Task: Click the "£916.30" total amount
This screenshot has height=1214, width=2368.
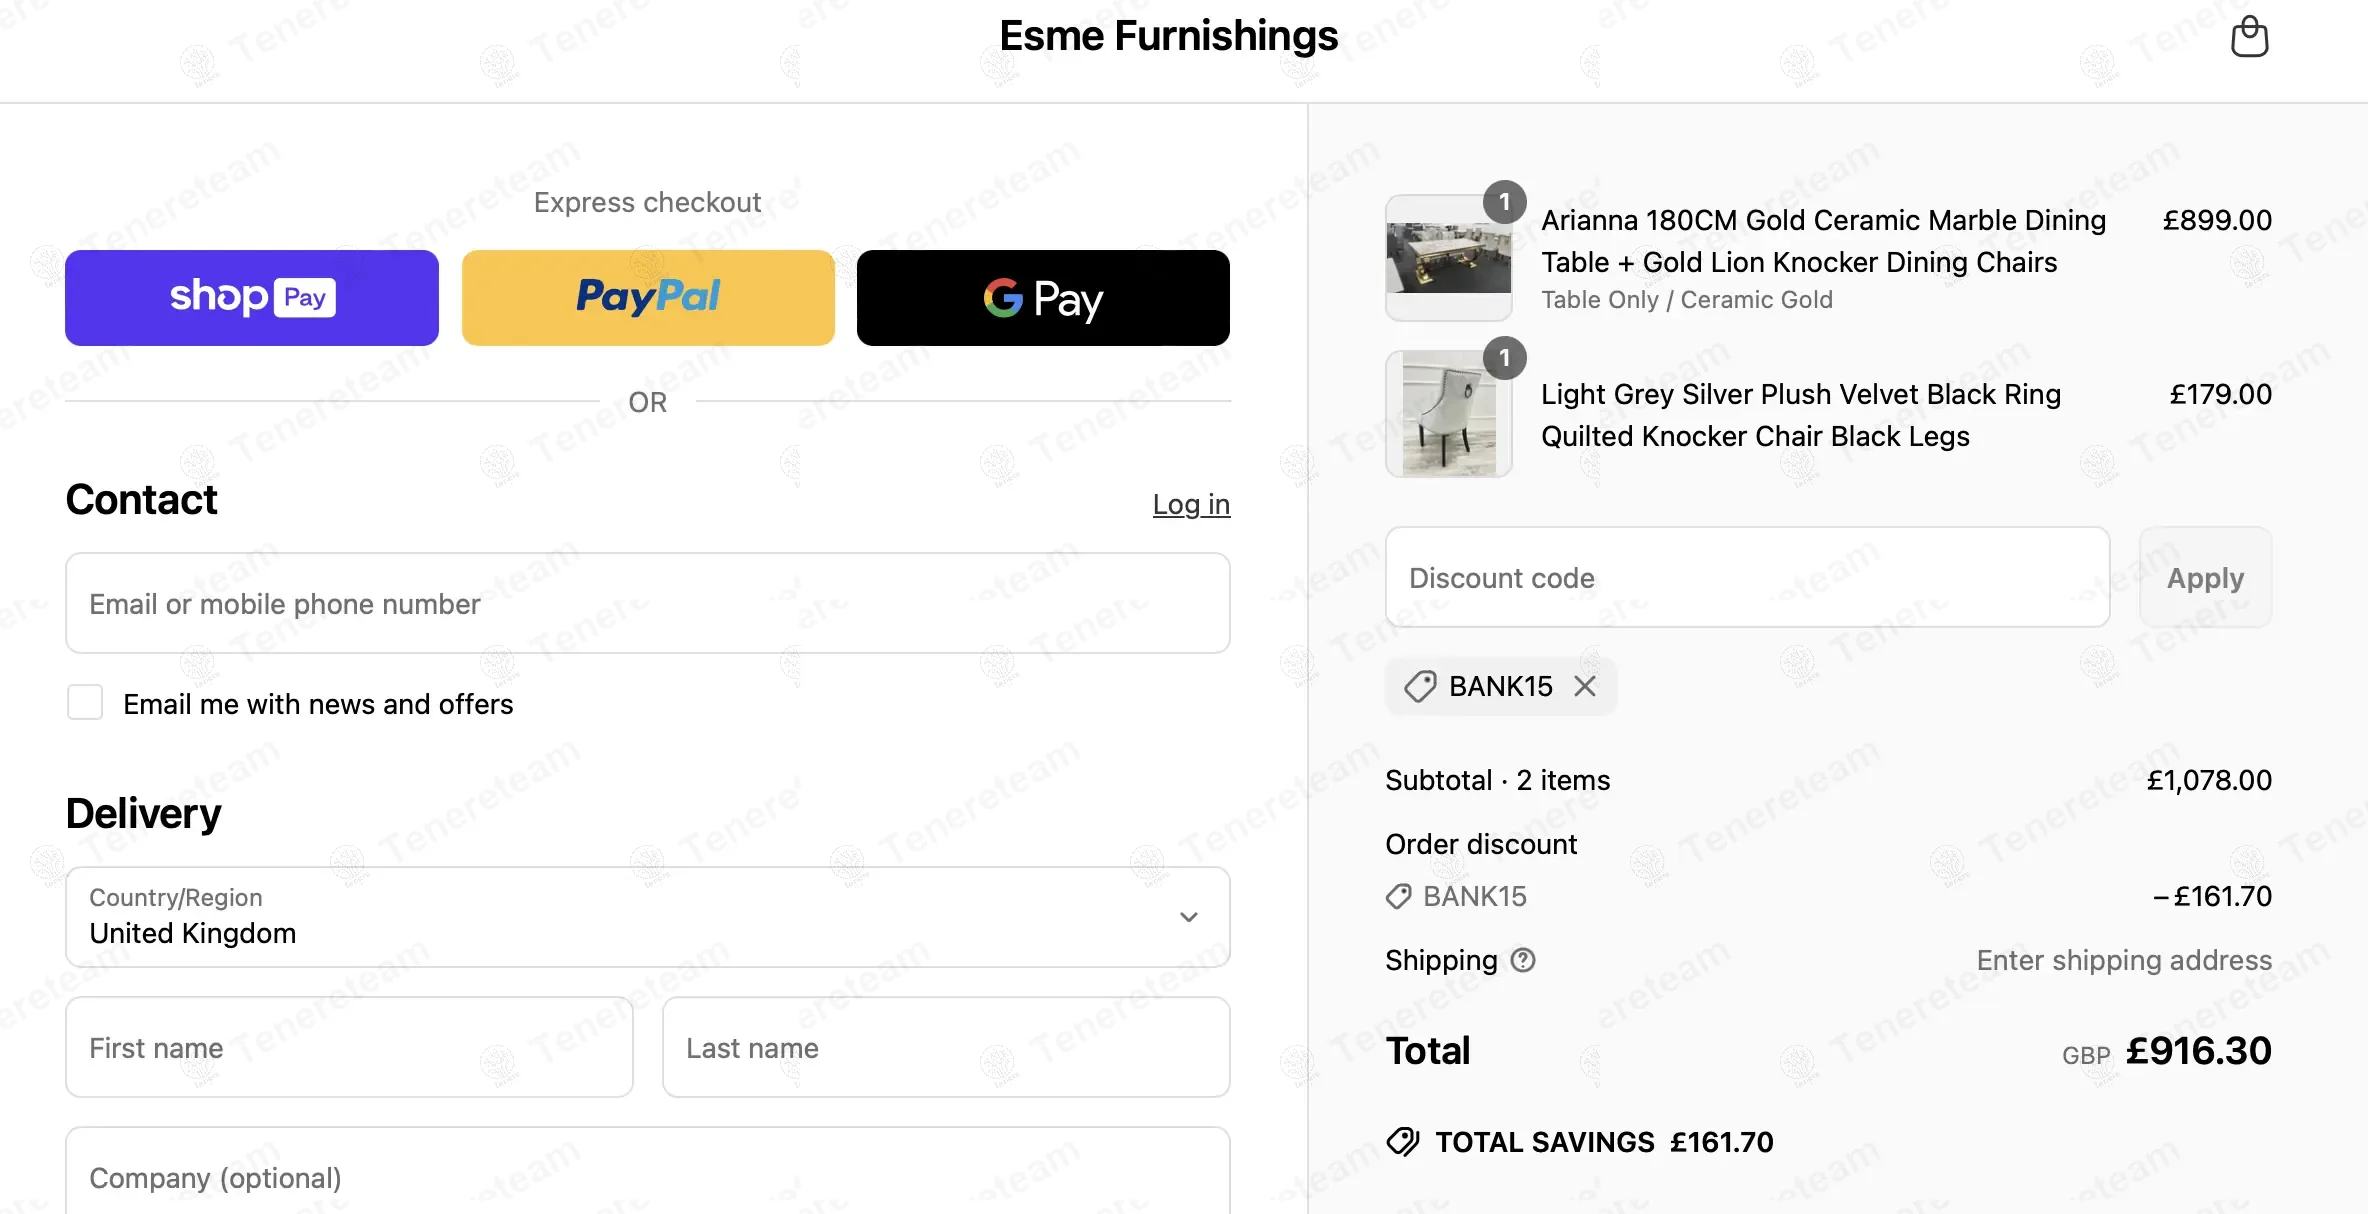Action: pos(2198,1050)
